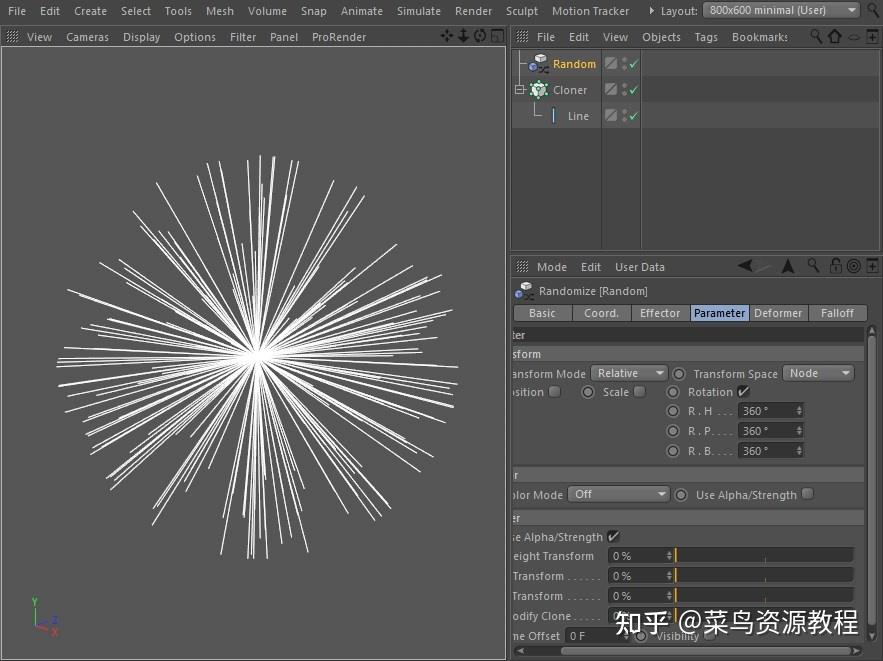Open the Motion Tracker menu
This screenshot has width=883, height=661.
(590, 11)
